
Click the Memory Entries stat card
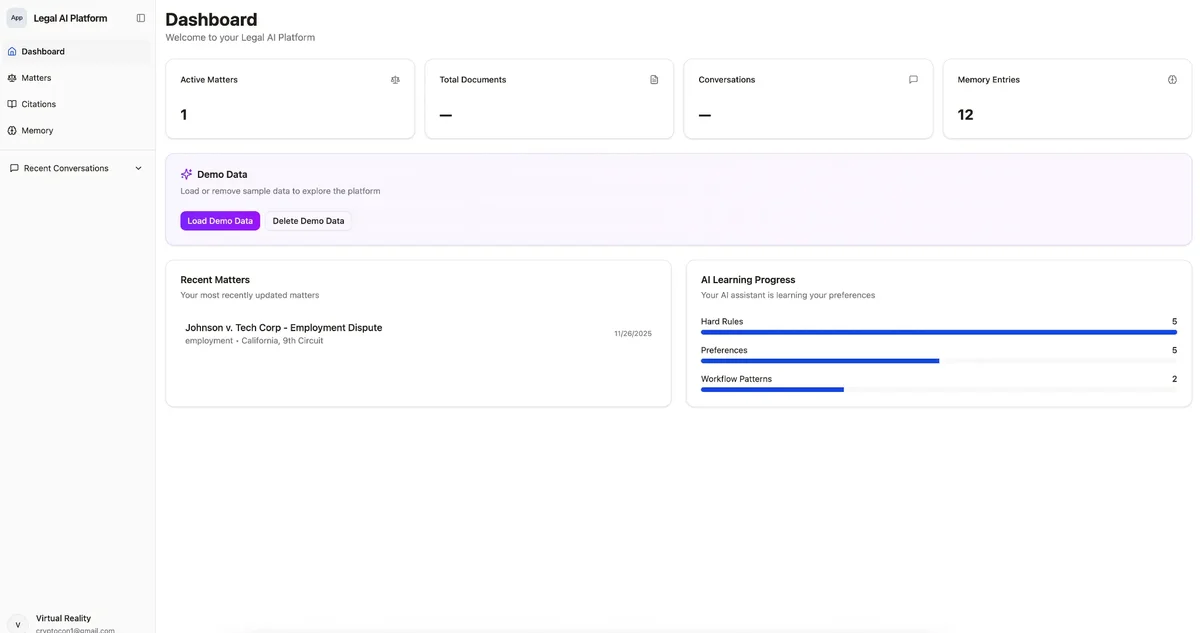(x=1067, y=98)
